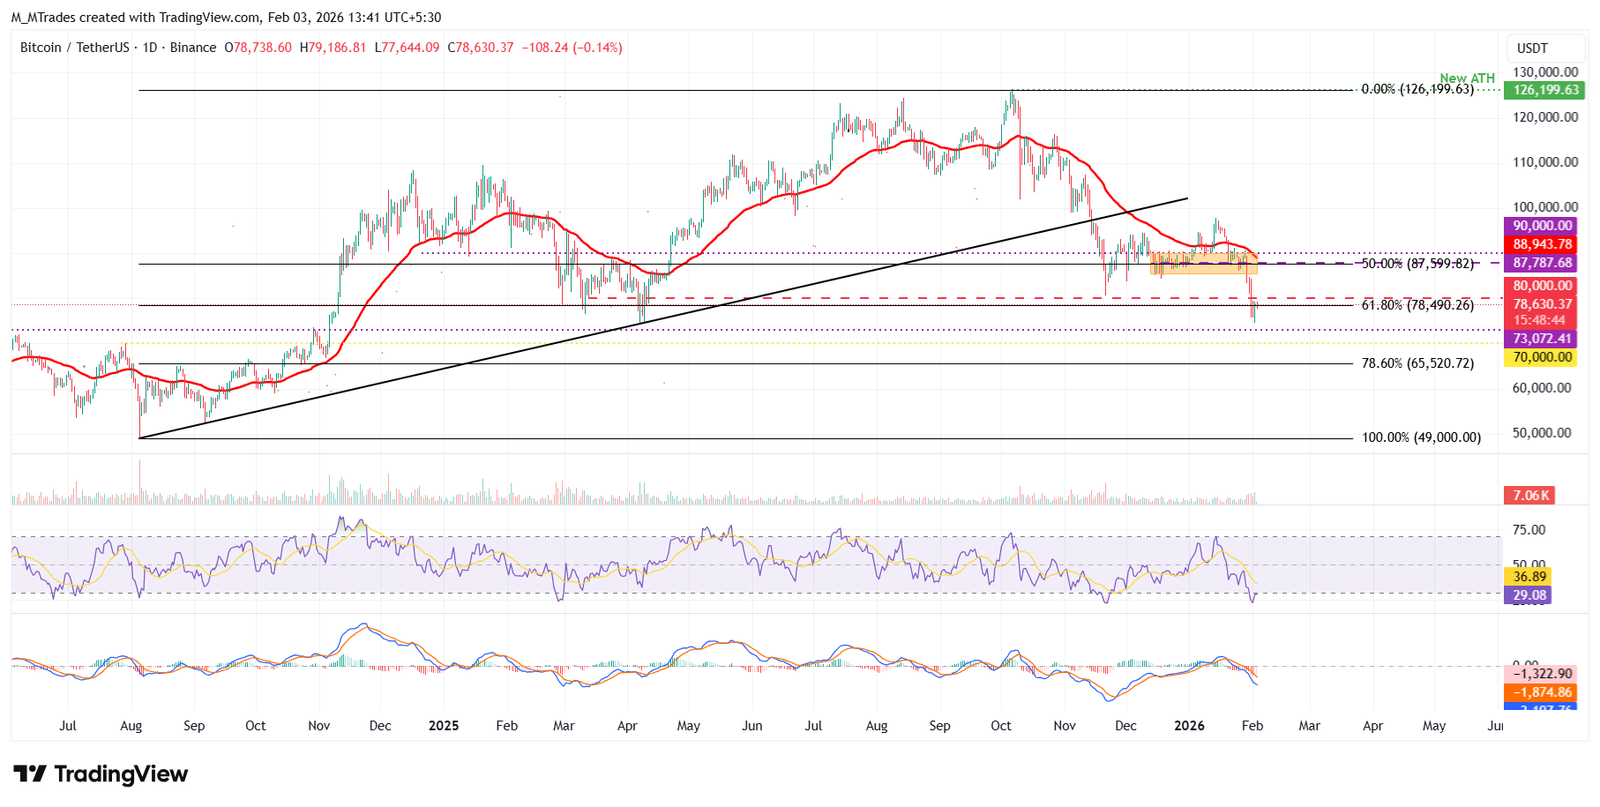Viewport: 1600px width, 807px height.
Task: Click the 61.80% Fibonacci level label
Action: [x=1417, y=305]
